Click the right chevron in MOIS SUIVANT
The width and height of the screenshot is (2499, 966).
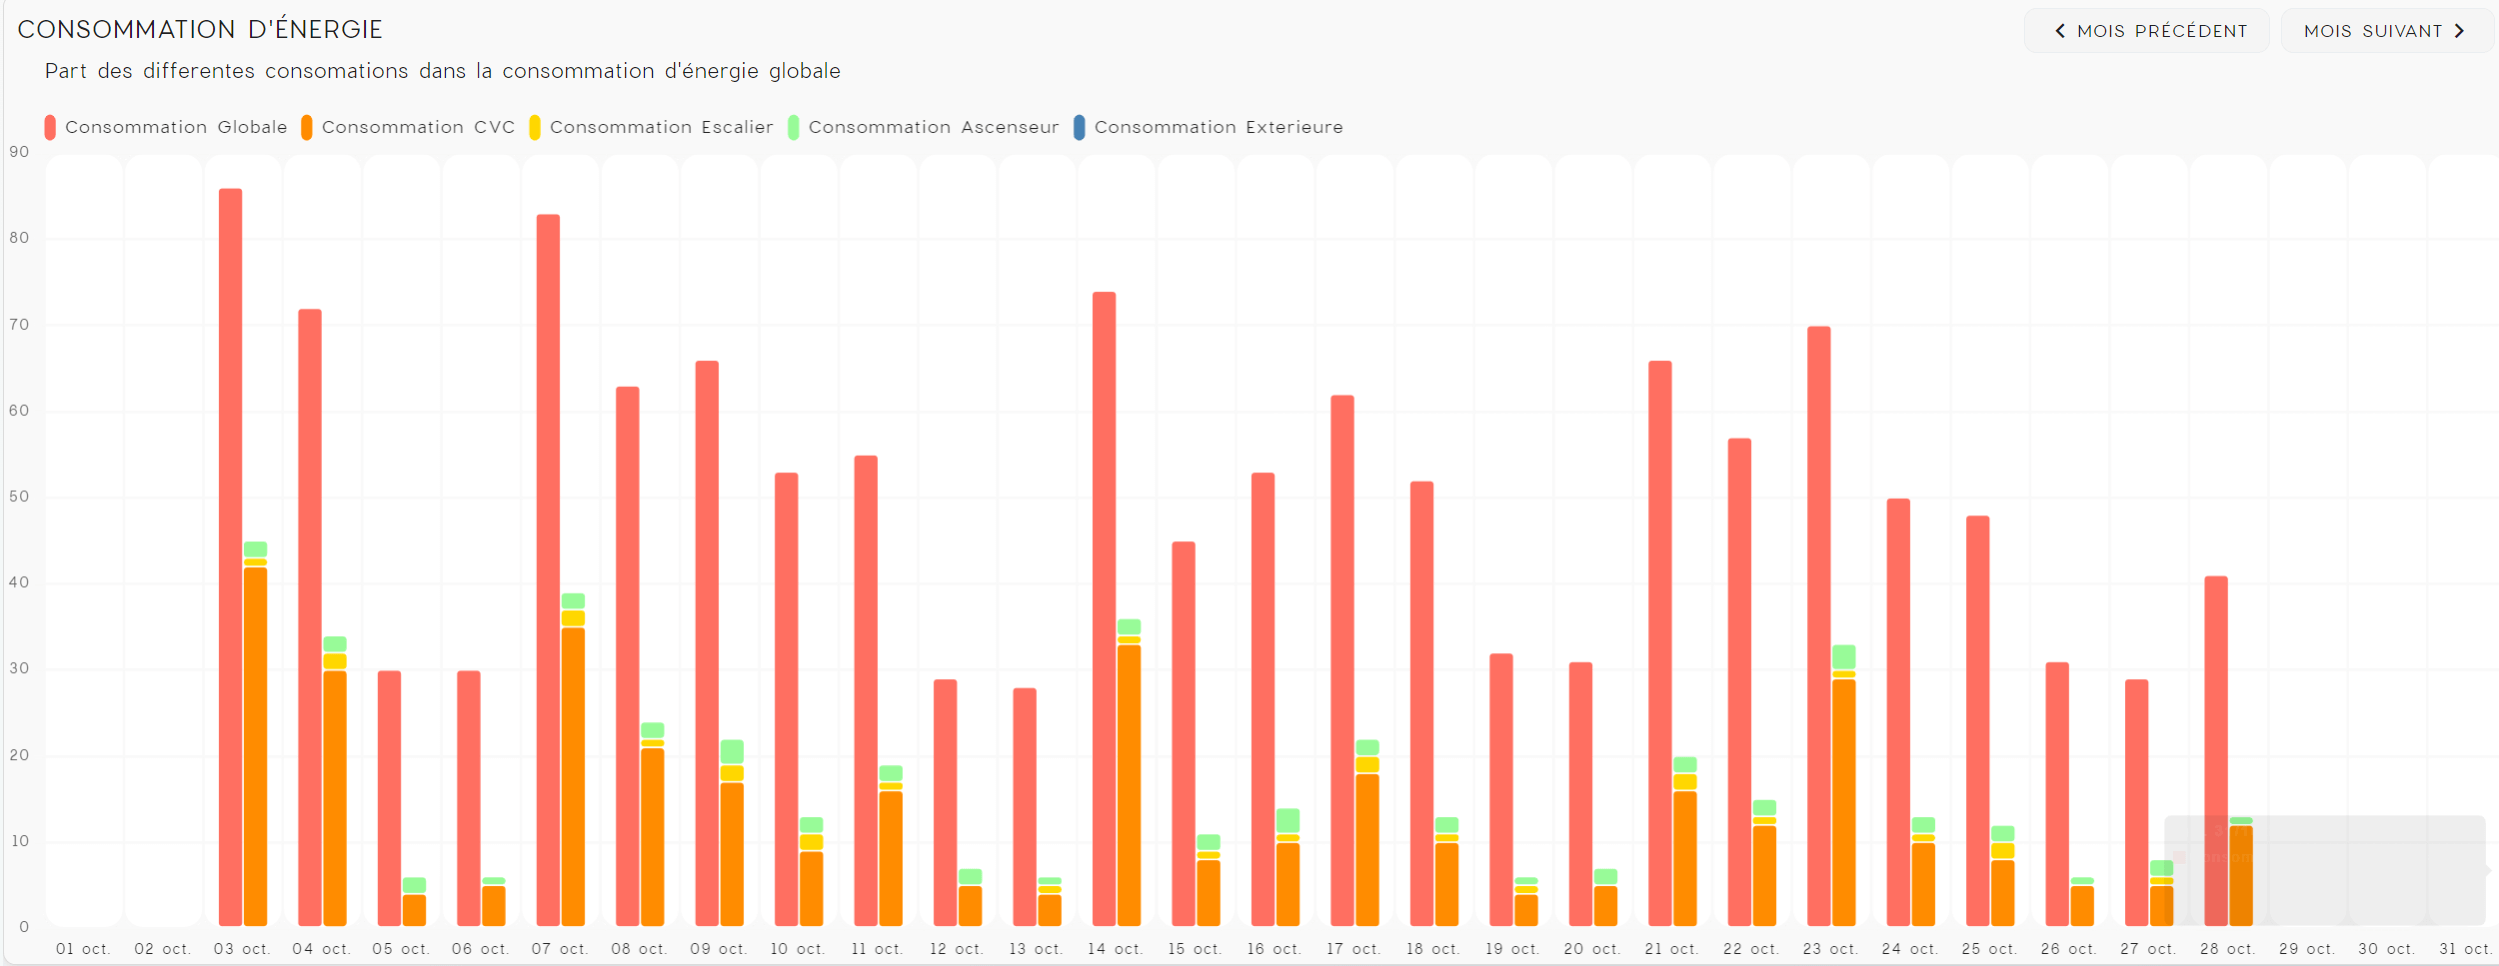(x=2459, y=31)
